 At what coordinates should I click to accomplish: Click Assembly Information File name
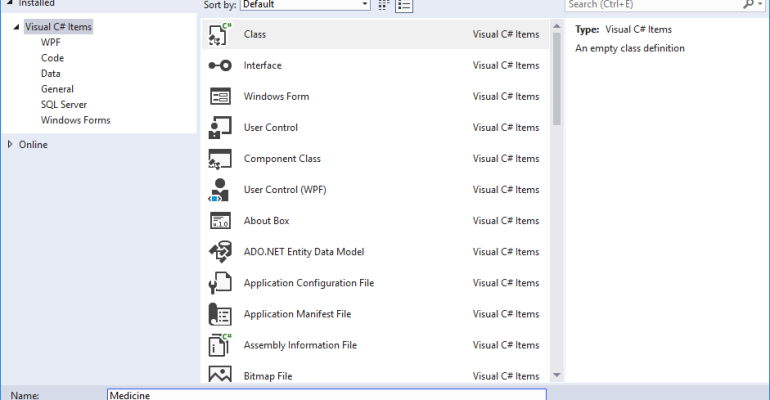tap(300, 345)
